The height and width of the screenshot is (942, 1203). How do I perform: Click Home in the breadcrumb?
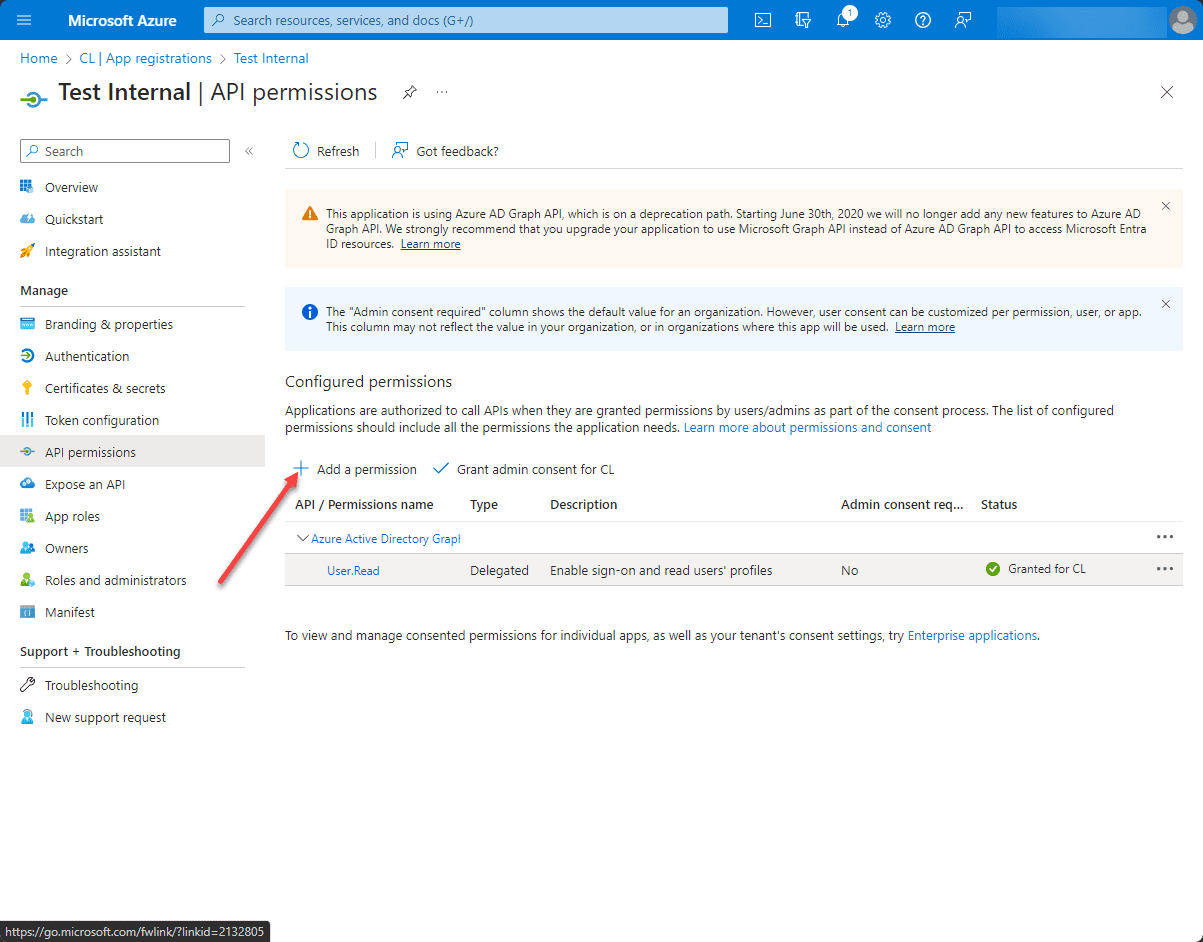[x=39, y=58]
